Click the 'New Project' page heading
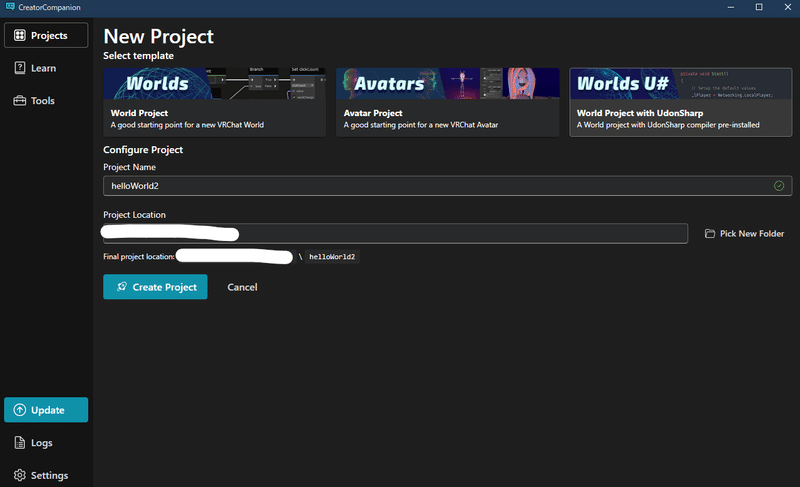Viewport: 800px width, 487px height. point(158,37)
